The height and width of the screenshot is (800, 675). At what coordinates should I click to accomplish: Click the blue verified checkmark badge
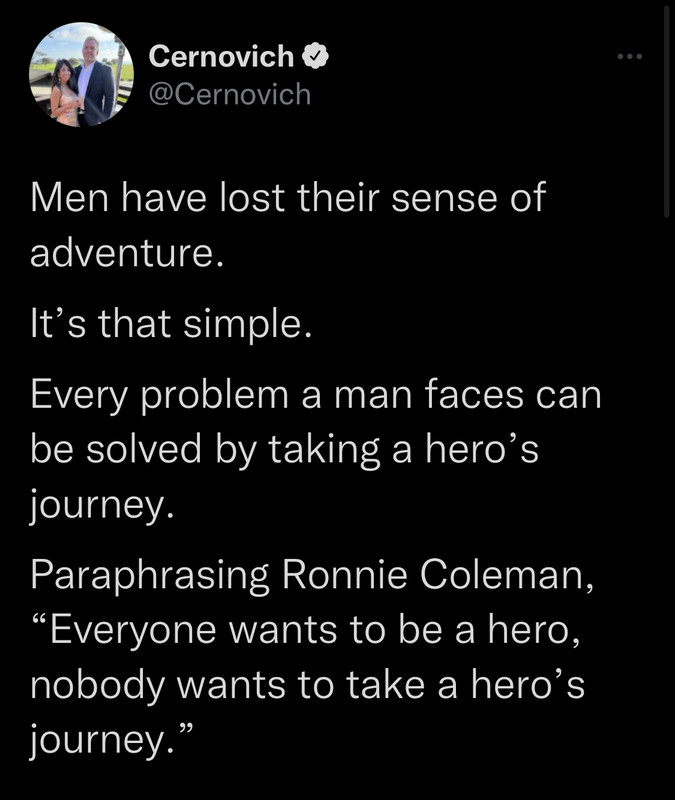point(316,56)
